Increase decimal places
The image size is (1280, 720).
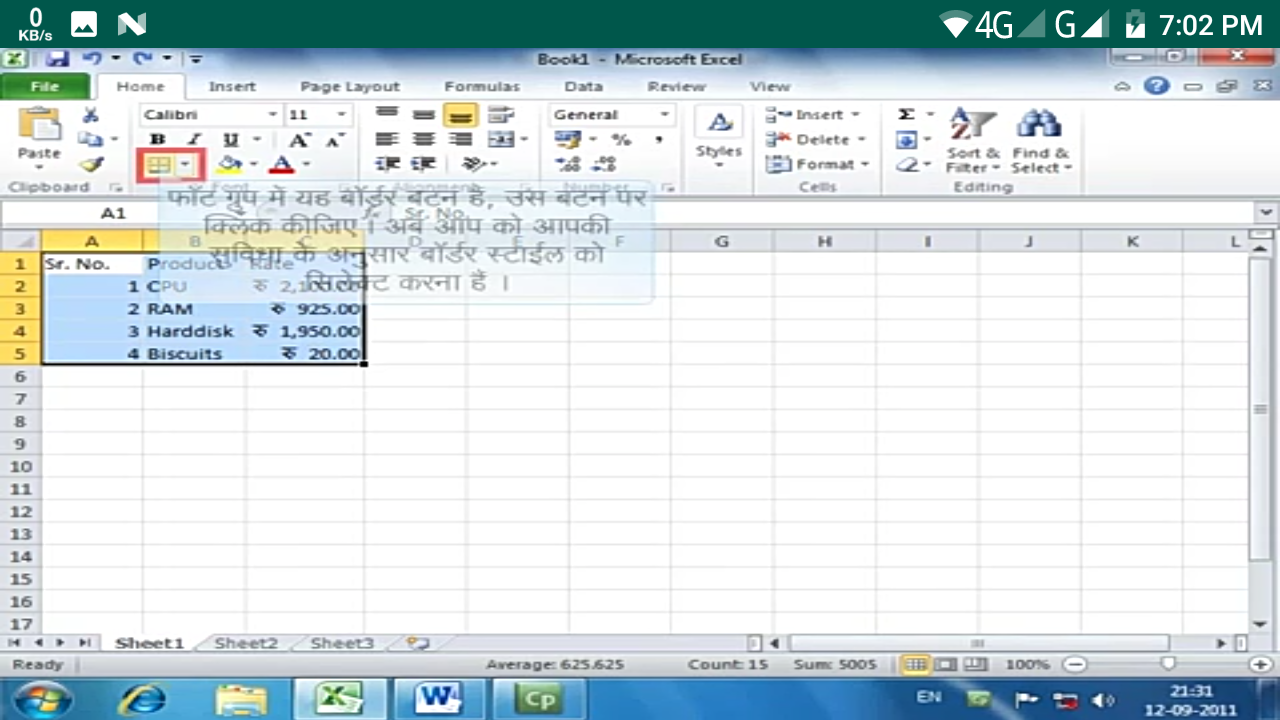click(x=568, y=164)
